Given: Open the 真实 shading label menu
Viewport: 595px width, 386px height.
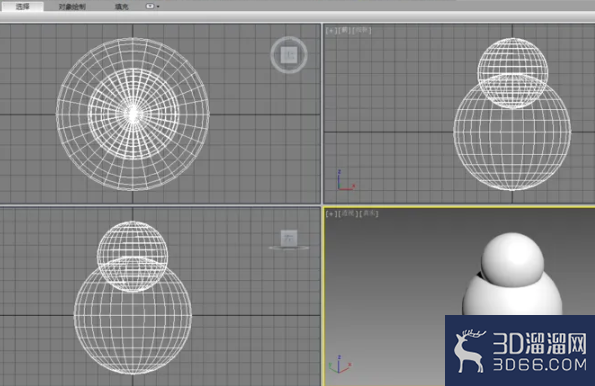Looking at the screenshot, I should point(369,214).
